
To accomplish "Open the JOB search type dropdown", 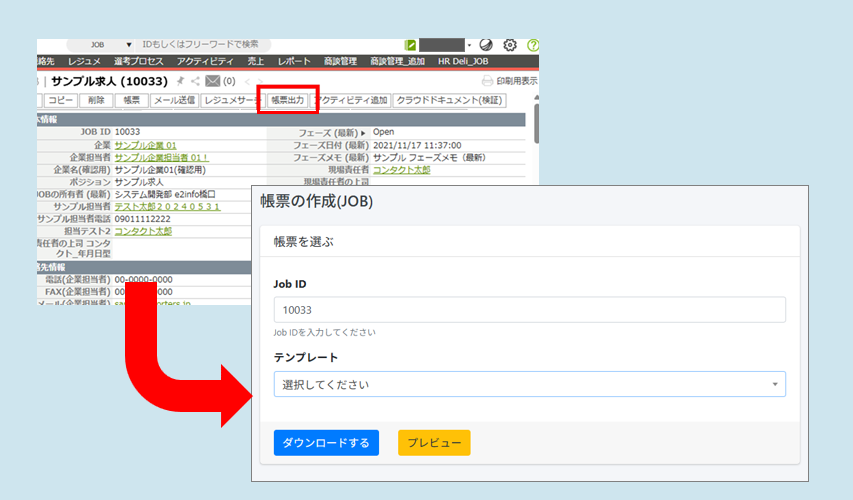I will coord(108,45).
